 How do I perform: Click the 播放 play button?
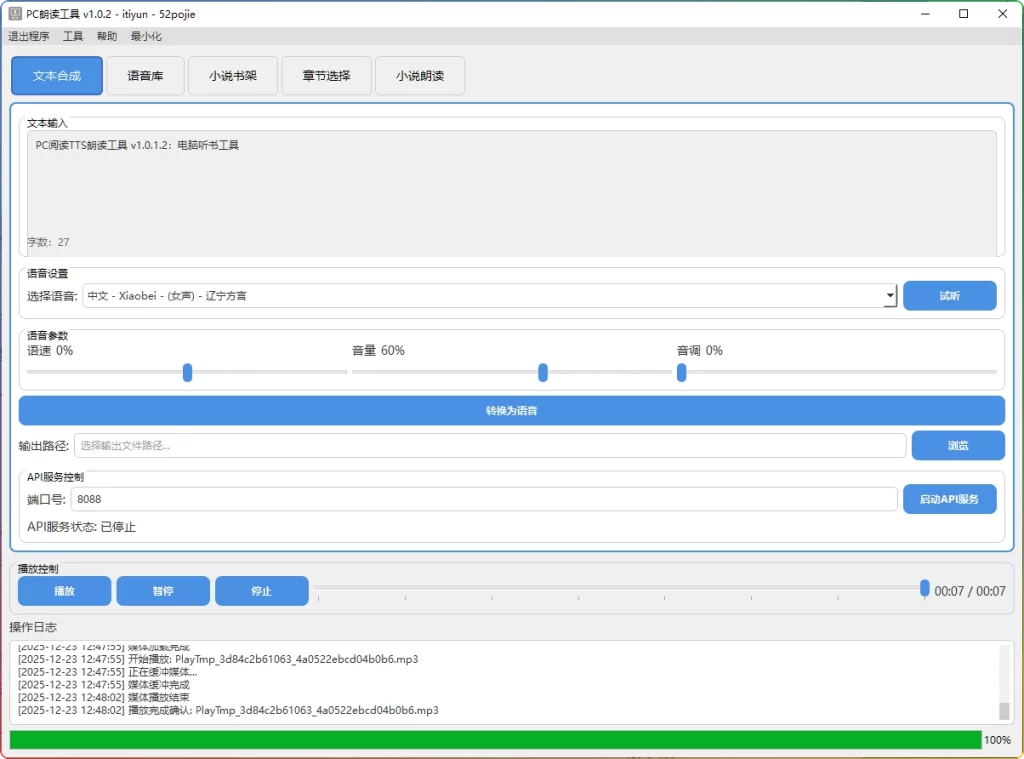click(x=63, y=590)
